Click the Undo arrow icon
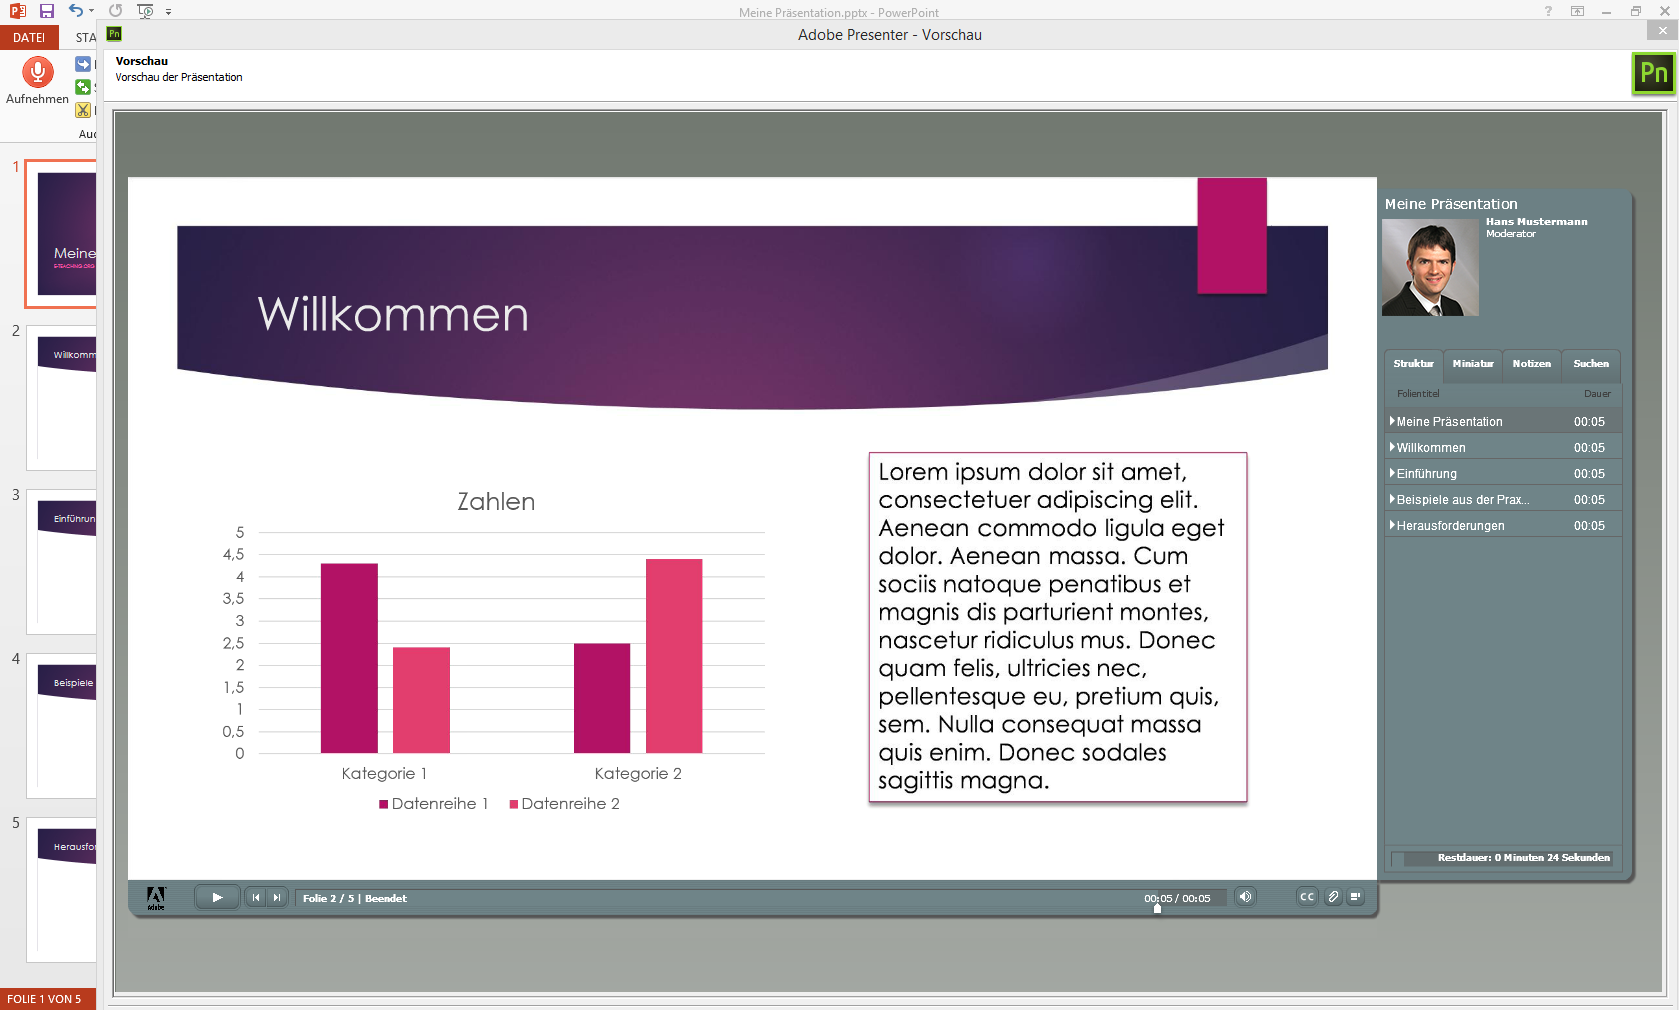Screen dimensions: 1679x1010 pyautogui.click(x=75, y=11)
